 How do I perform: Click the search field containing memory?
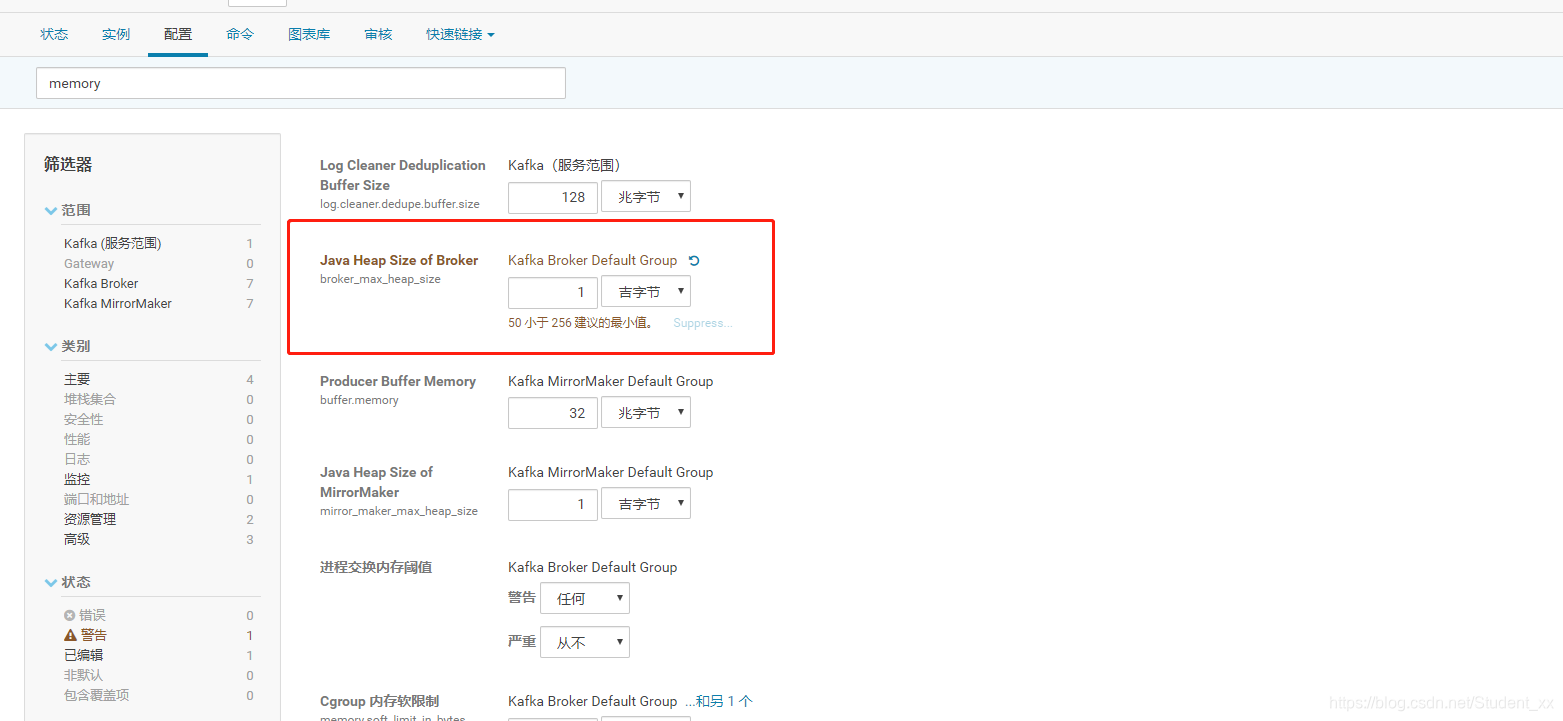(x=301, y=83)
